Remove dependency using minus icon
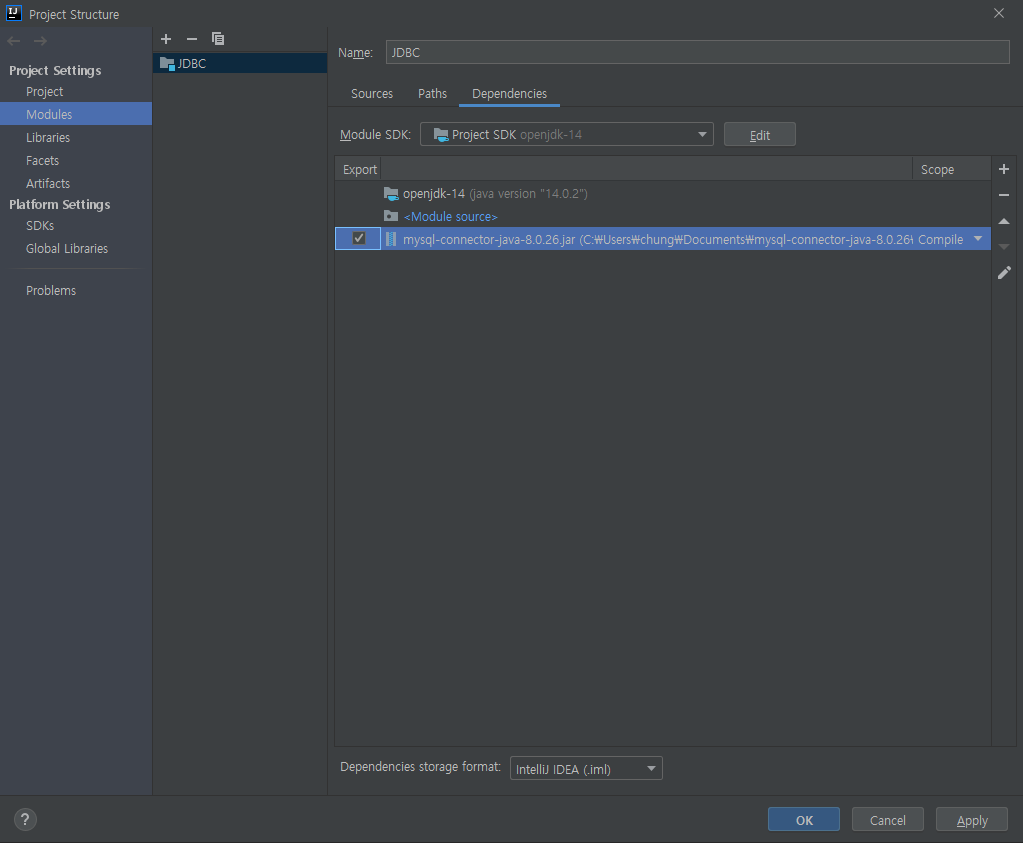 (x=1004, y=195)
